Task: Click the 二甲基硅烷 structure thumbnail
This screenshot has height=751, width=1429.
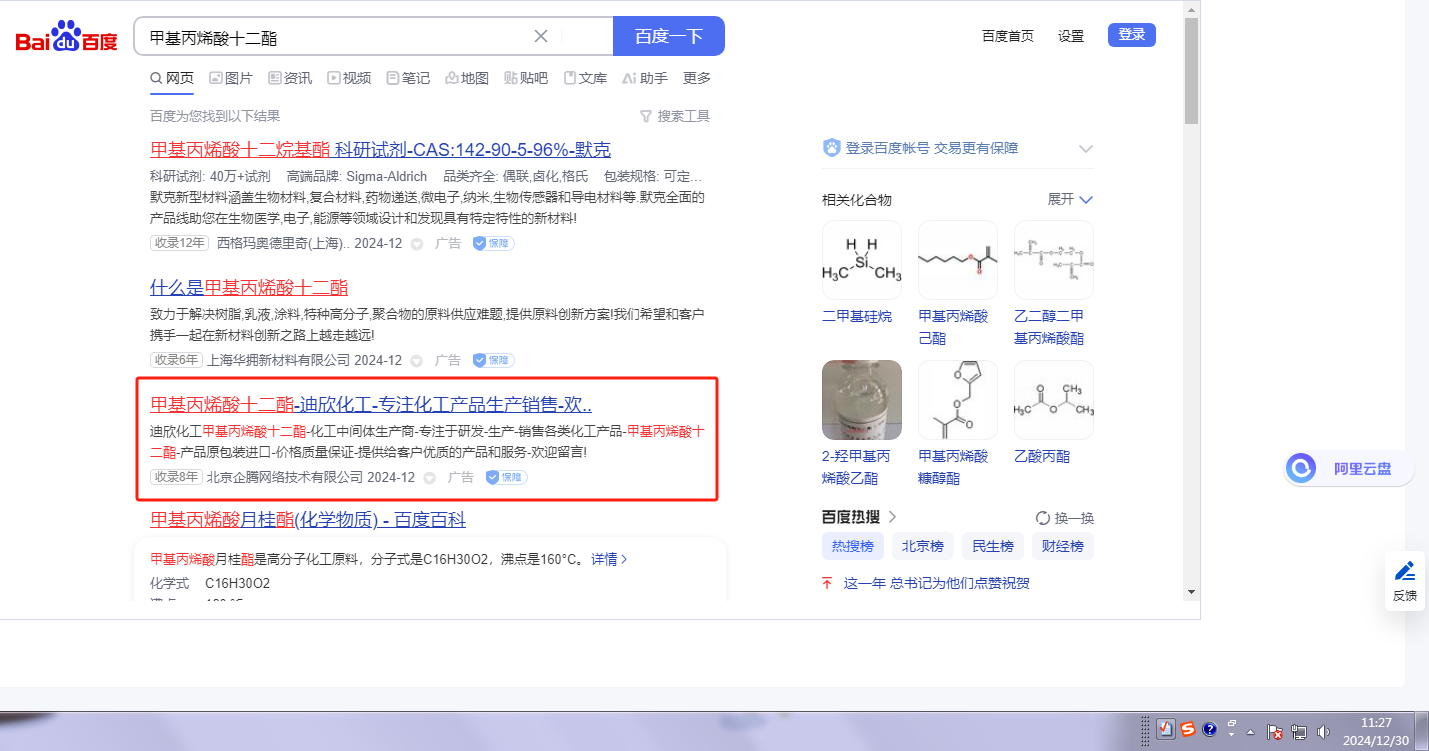Action: (861, 260)
